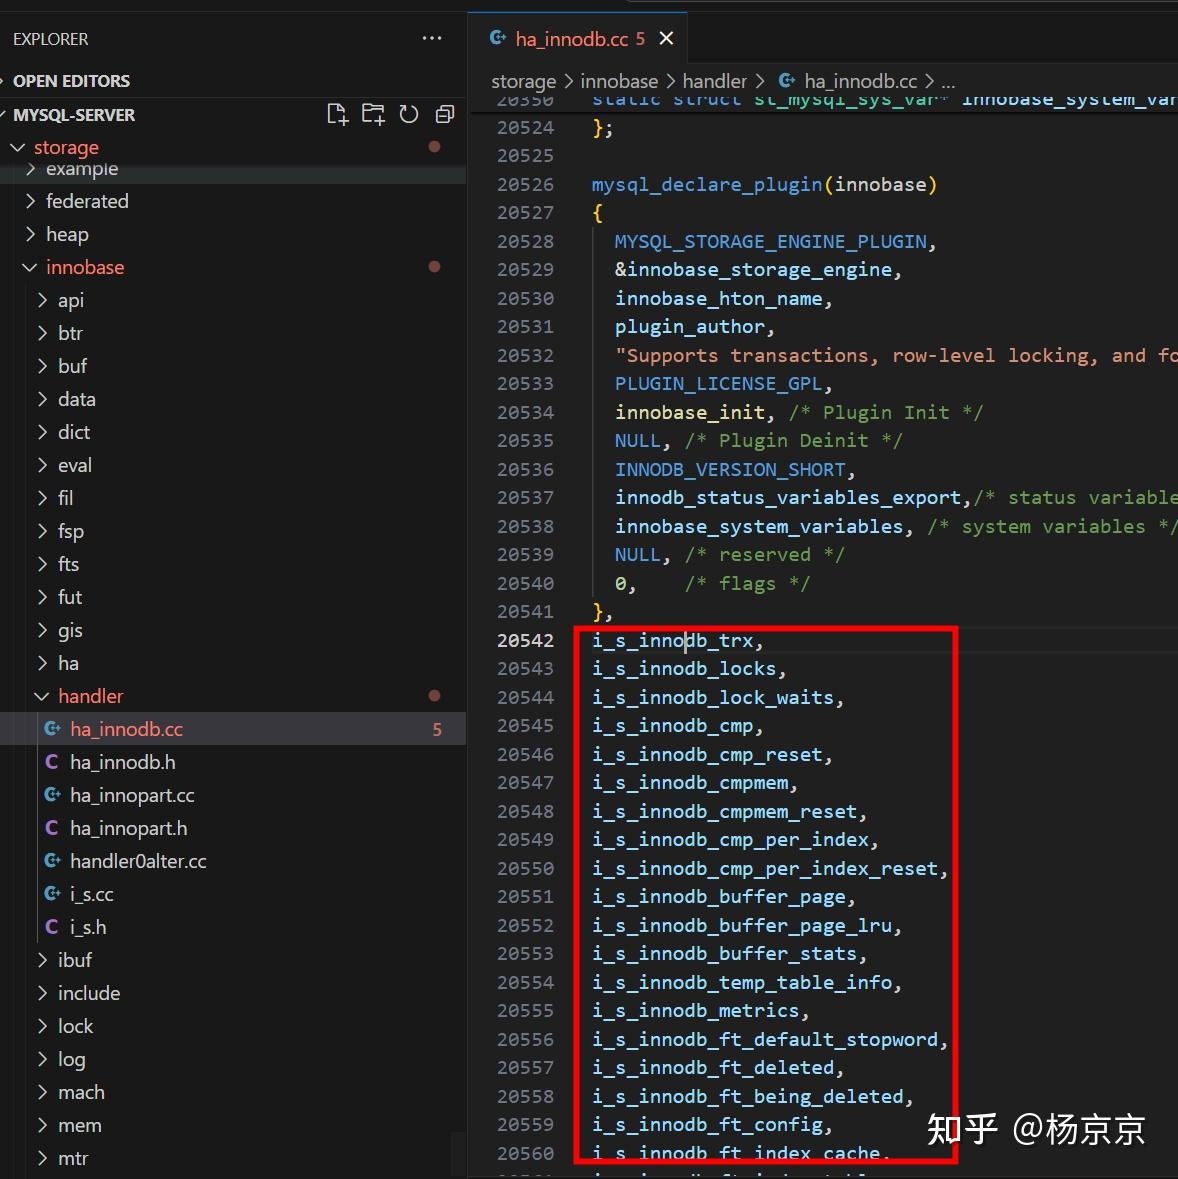The height and width of the screenshot is (1179, 1178).
Task: Click PLUGIN_LICENSE_GPL in the code
Action: click(x=718, y=383)
